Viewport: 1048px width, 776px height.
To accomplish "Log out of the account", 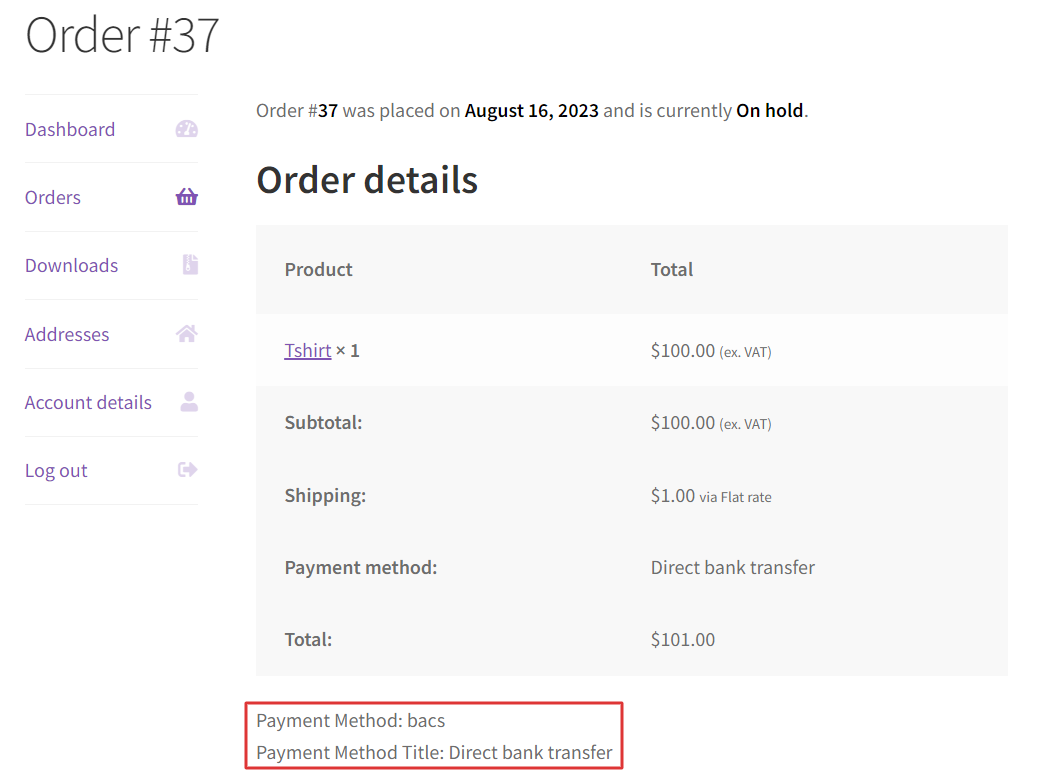I will (x=56, y=470).
